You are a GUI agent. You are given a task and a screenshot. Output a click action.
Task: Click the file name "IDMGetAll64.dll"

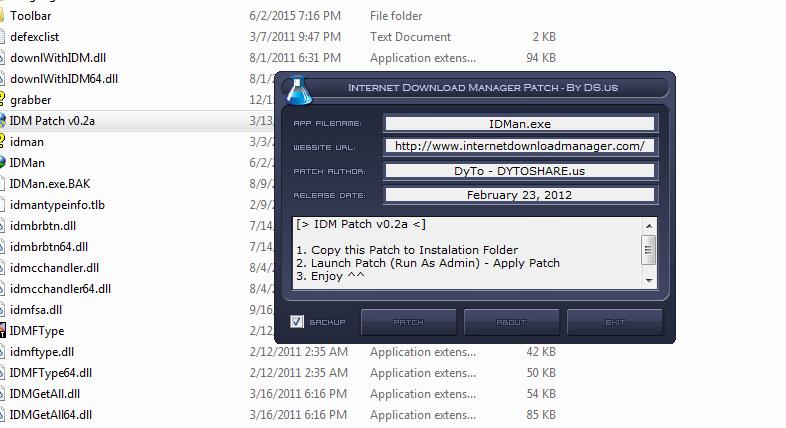click(51, 415)
